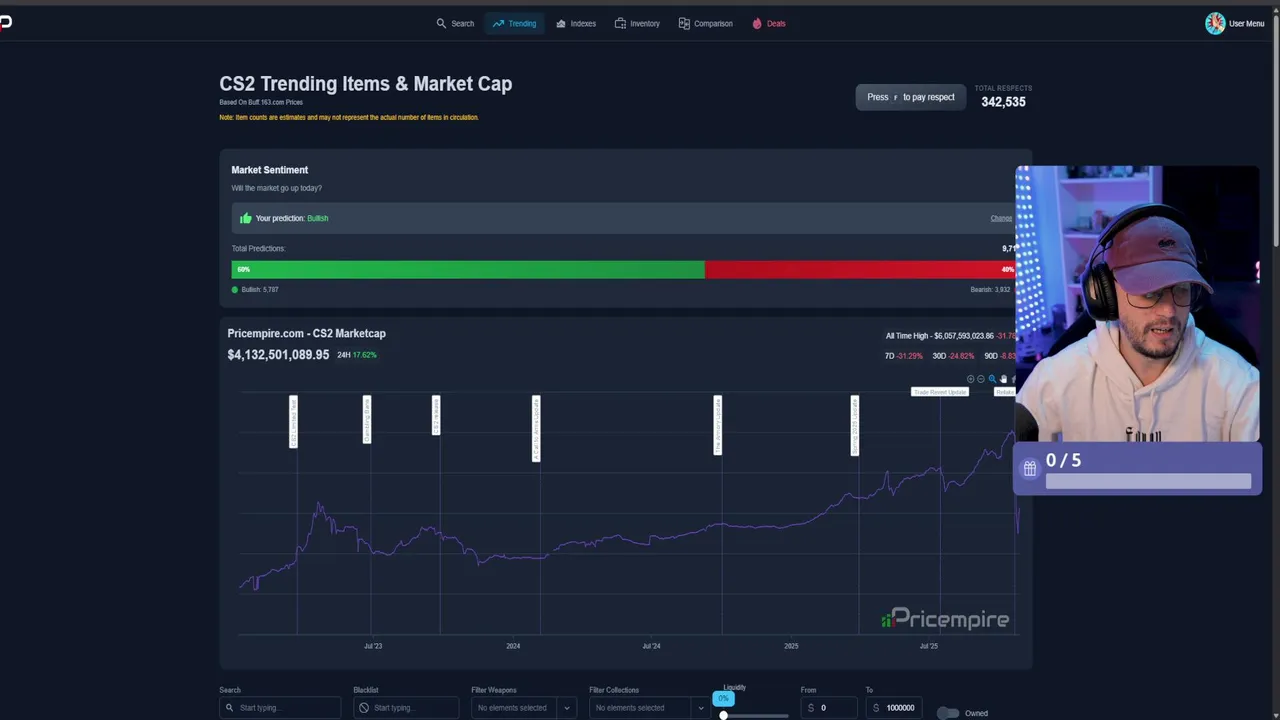The width and height of the screenshot is (1280, 720).
Task: Click the gift icon on stream goal widget
Action: (1030, 468)
